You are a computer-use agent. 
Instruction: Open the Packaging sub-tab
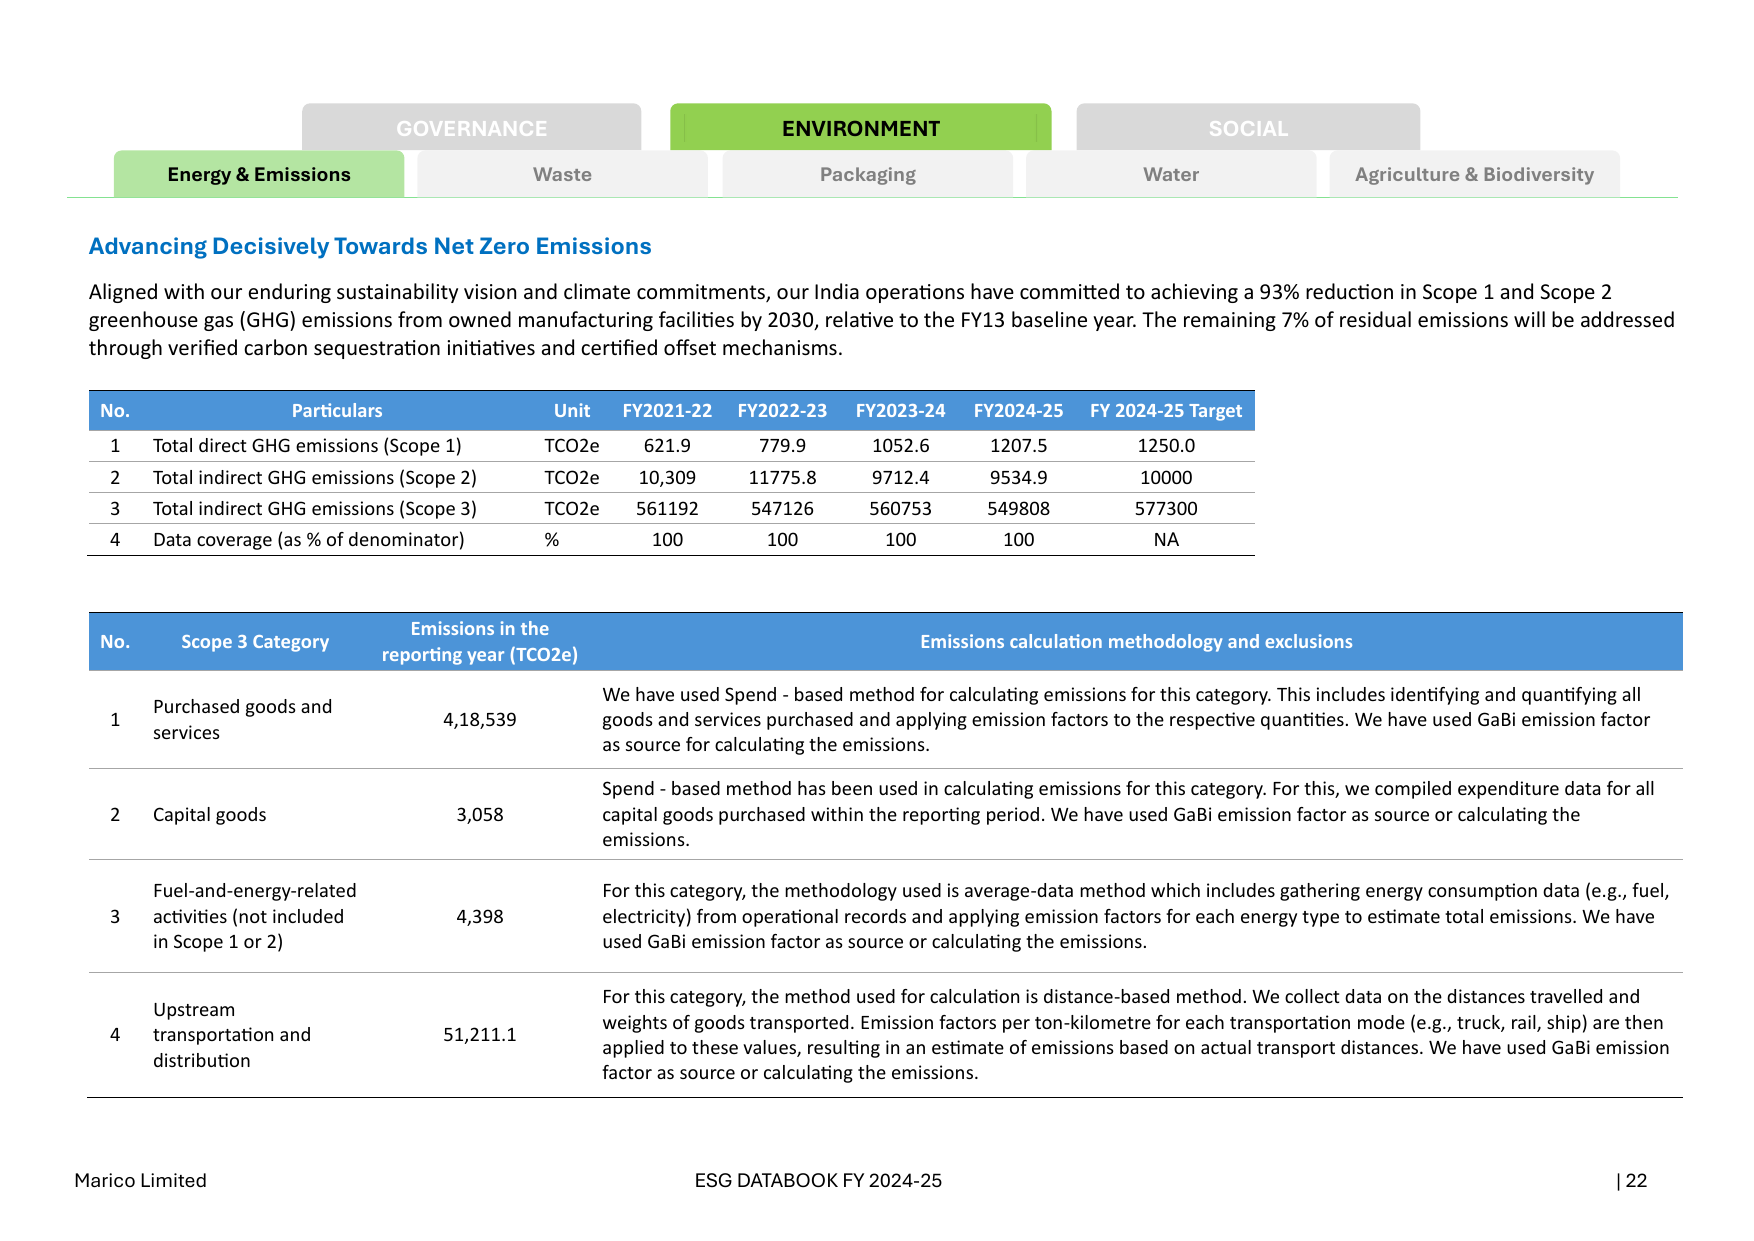(867, 174)
